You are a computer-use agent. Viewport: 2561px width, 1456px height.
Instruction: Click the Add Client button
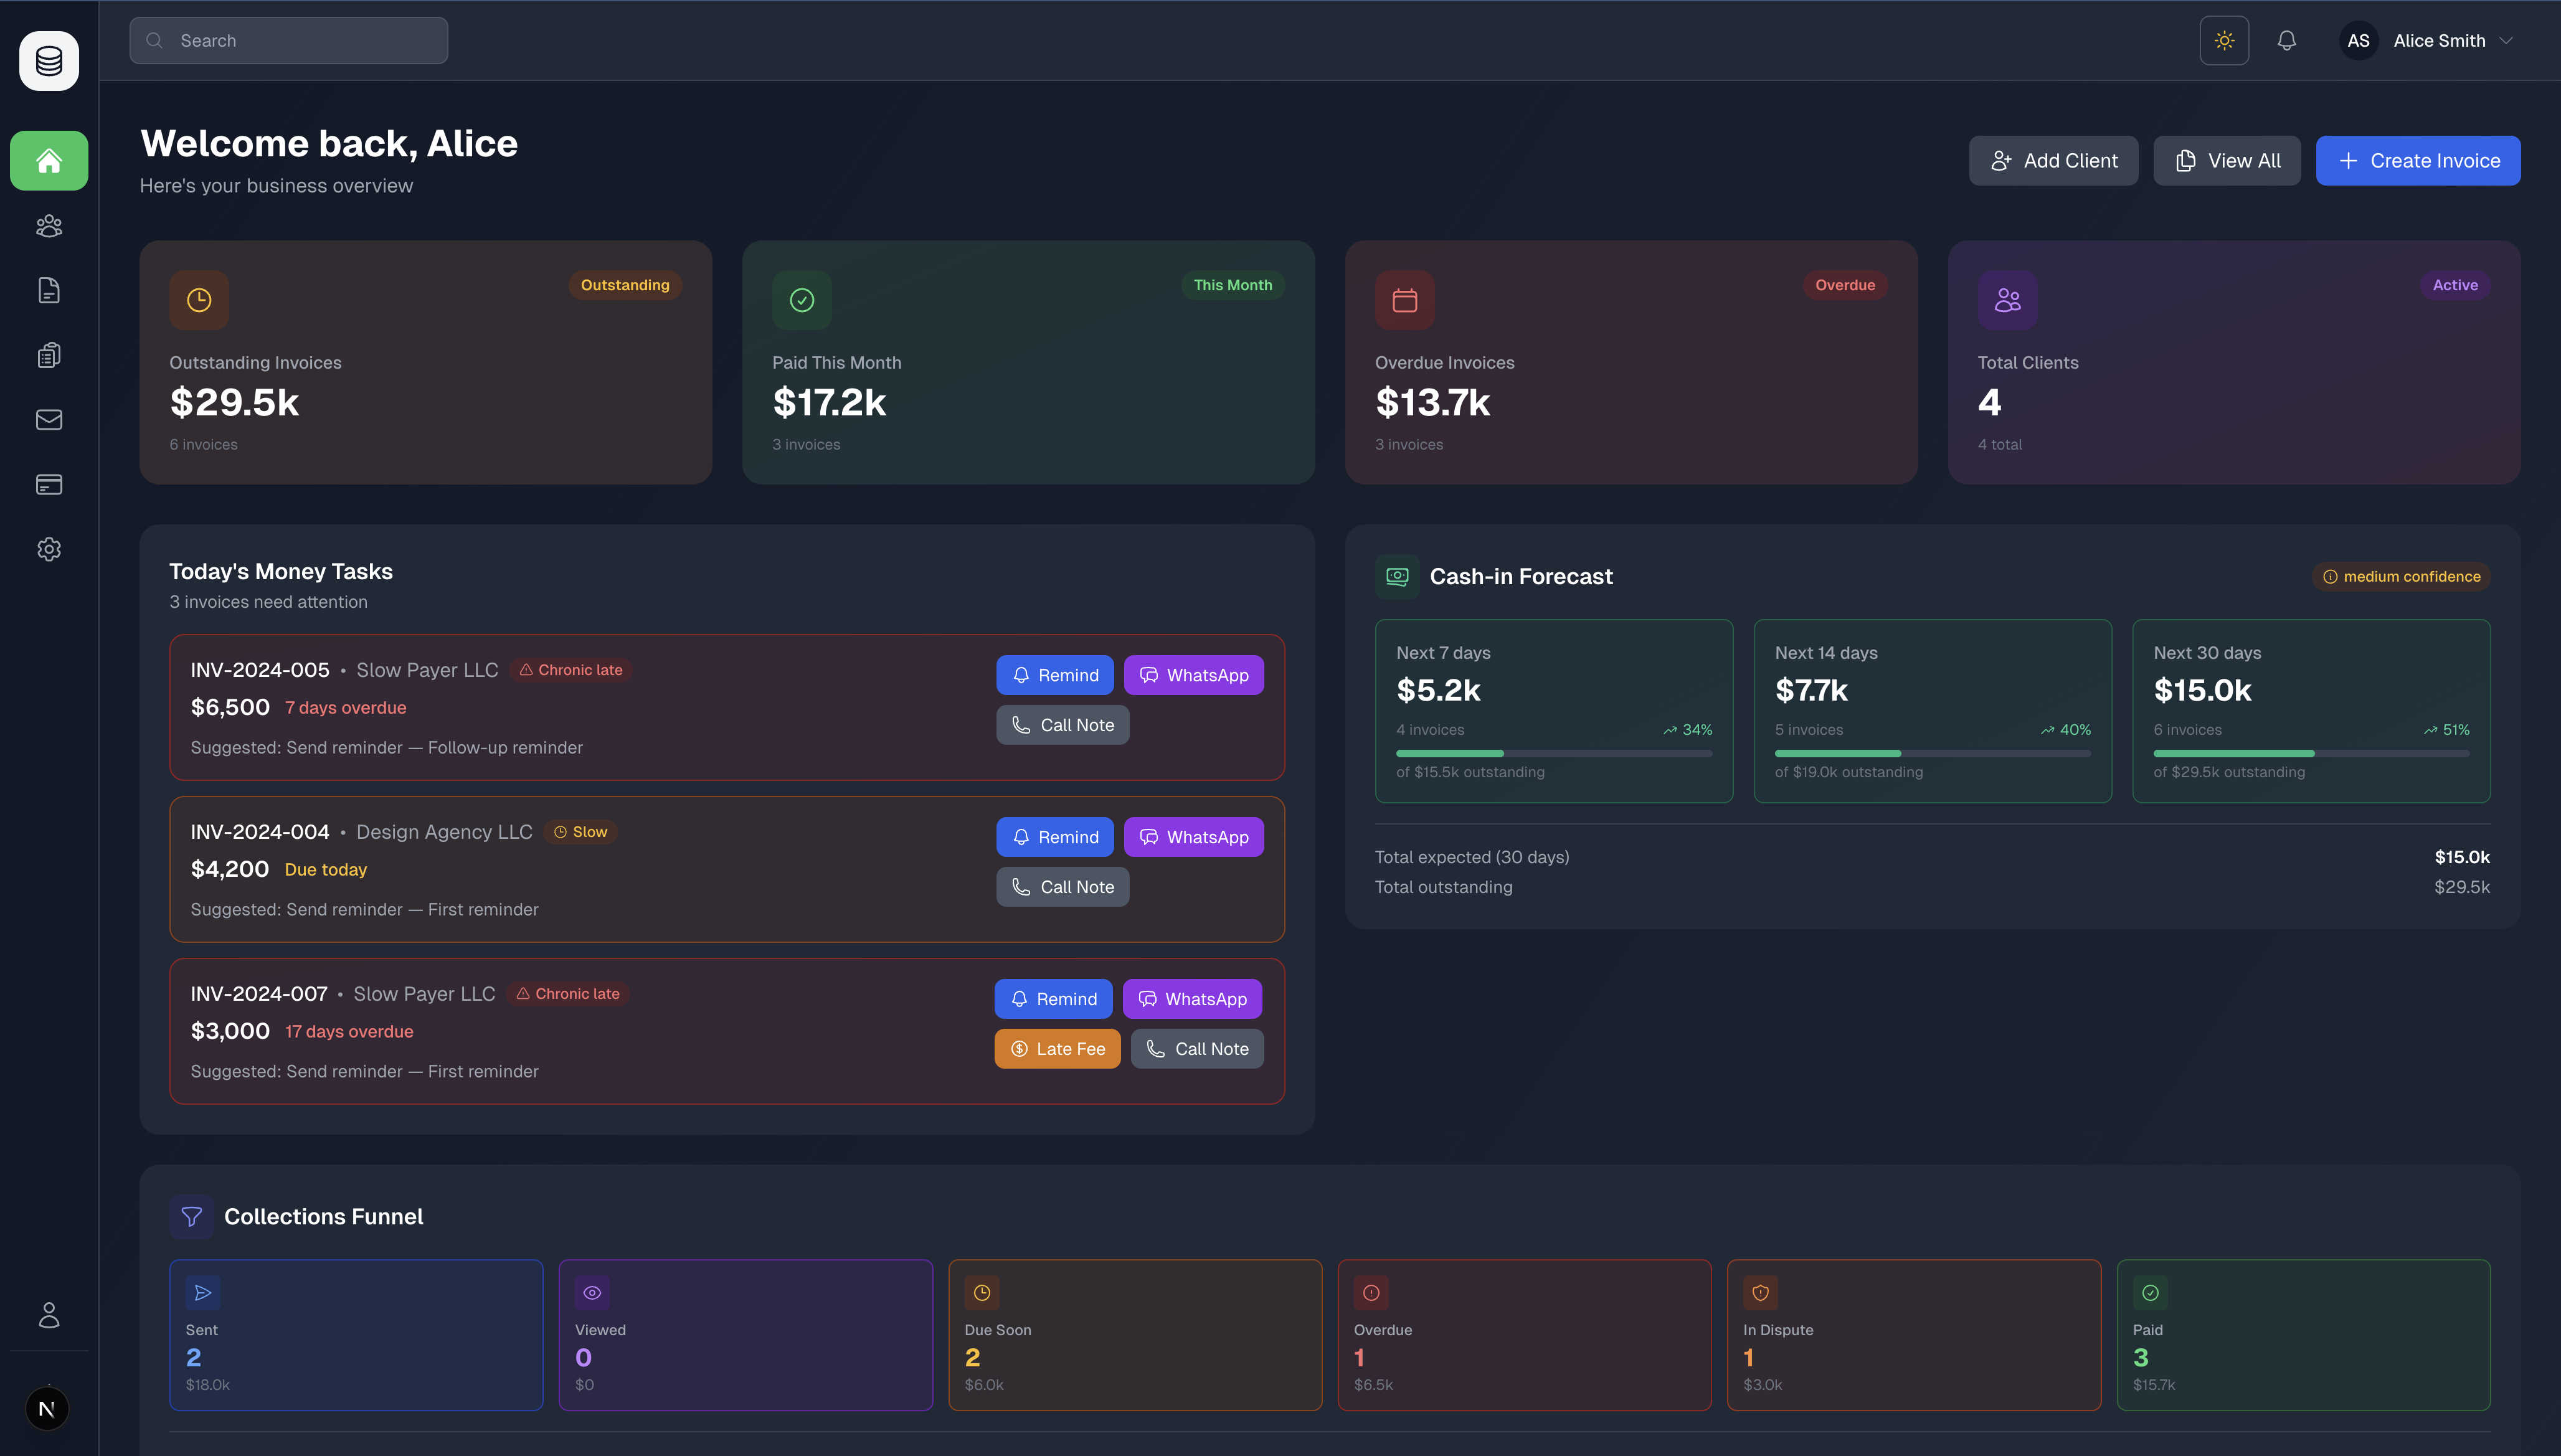click(2053, 160)
